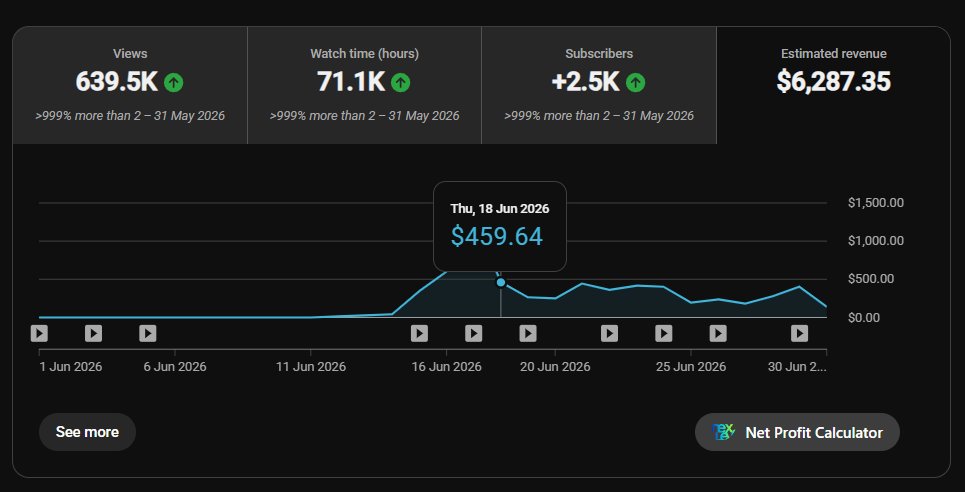Click the "$500.00" axis label
Viewport: 965px width, 492px height.
[x=871, y=279]
